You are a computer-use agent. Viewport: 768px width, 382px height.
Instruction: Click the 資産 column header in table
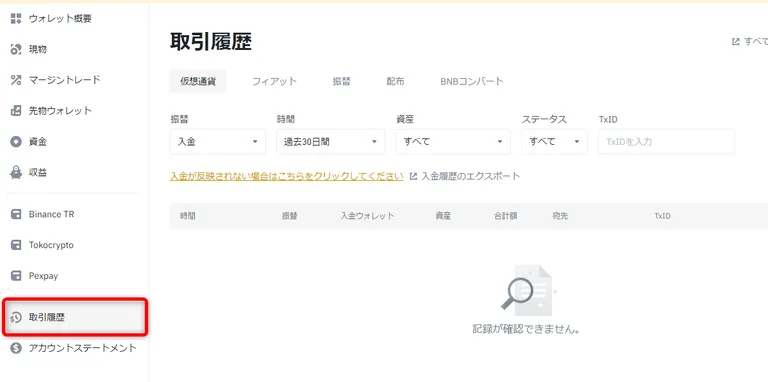point(443,216)
